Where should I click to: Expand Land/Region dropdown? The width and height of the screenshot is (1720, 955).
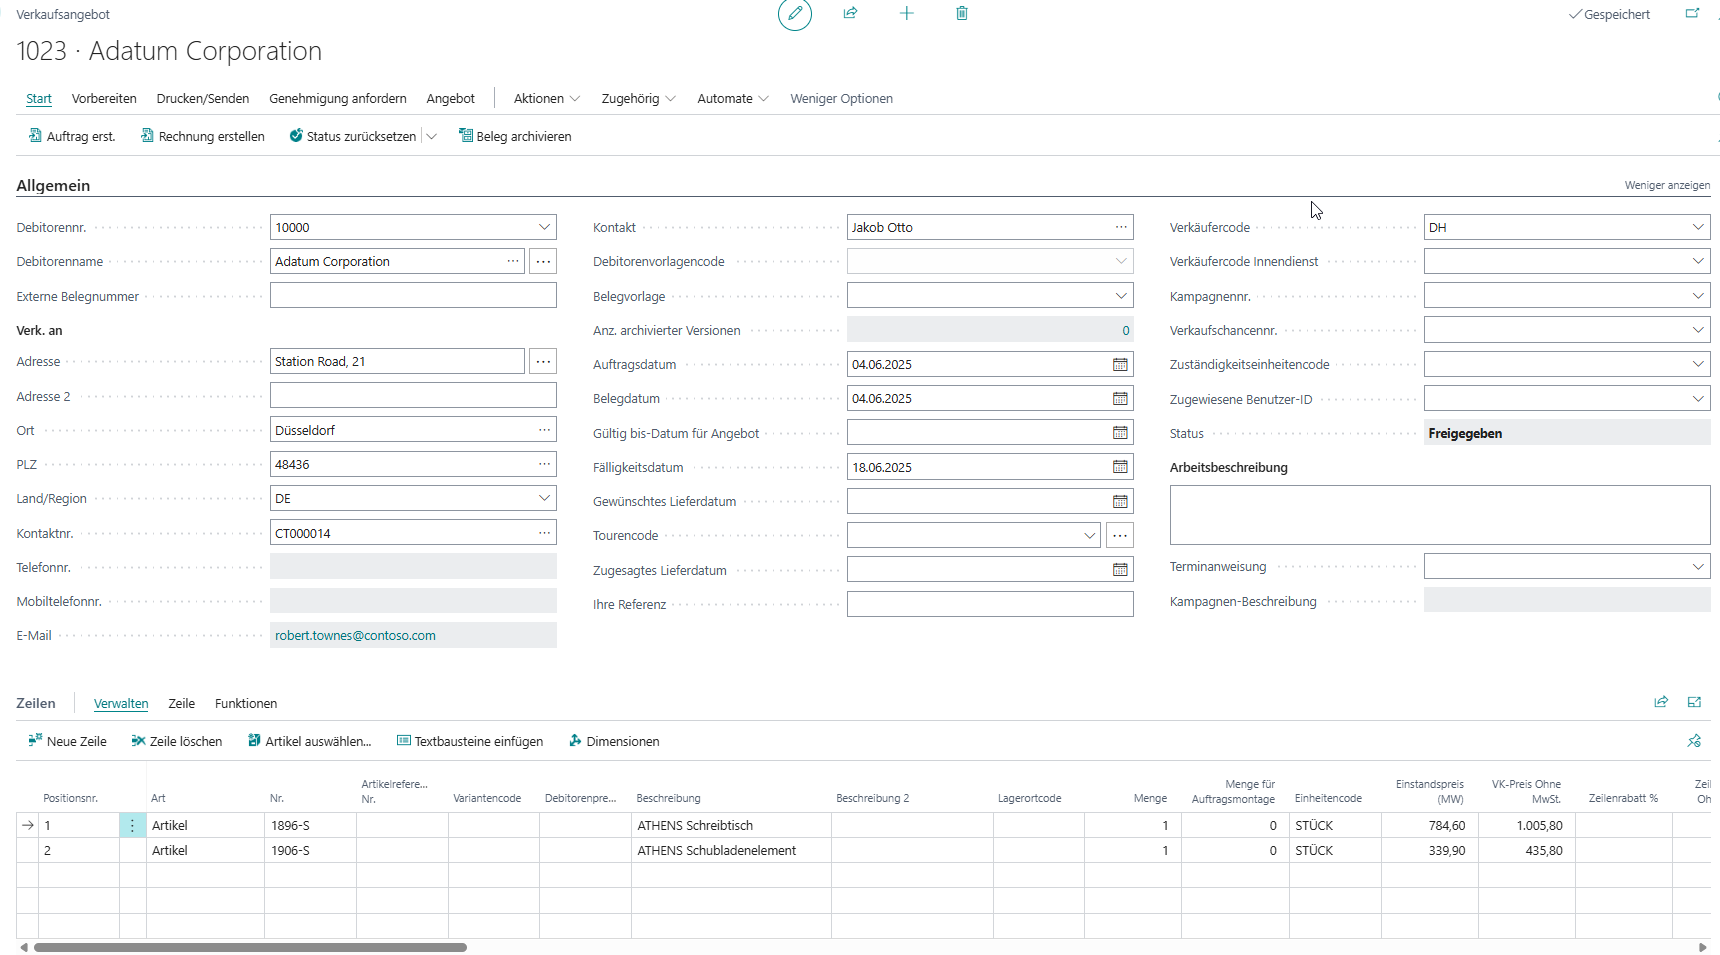(544, 498)
